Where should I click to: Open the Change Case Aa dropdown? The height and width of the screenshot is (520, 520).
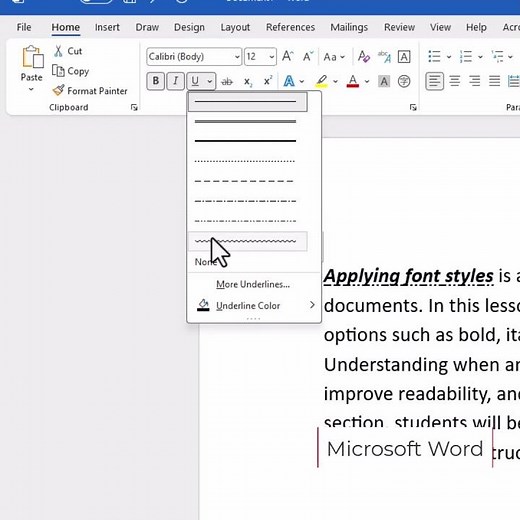point(334,57)
